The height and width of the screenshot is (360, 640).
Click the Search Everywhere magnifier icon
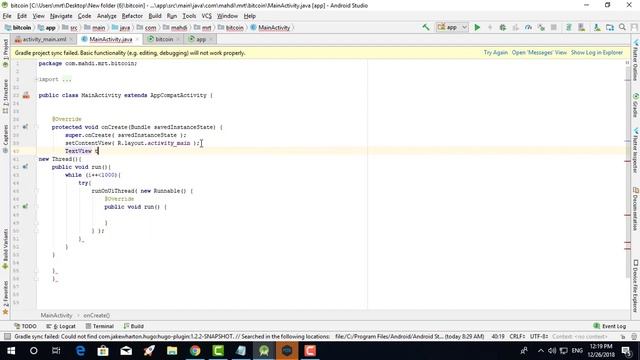622,27
